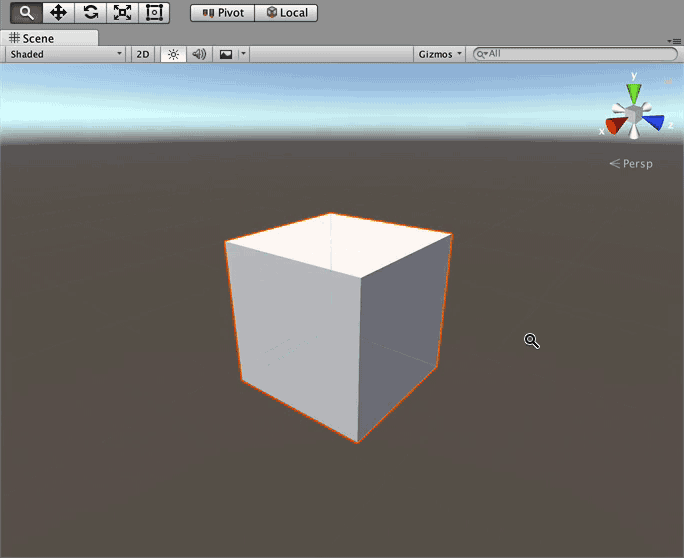The height and width of the screenshot is (558, 684).
Task: Click gizmo center cube
Action: [634, 115]
